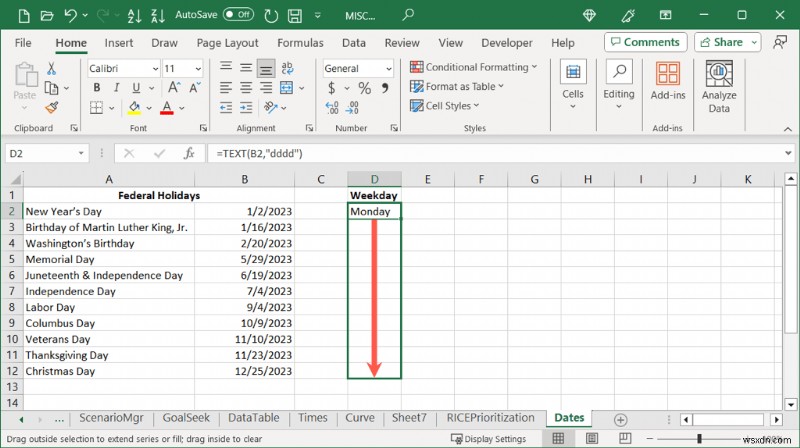The height and width of the screenshot is (448, 800).
Task: Add a new sheet with plus button
Action: 620,420
